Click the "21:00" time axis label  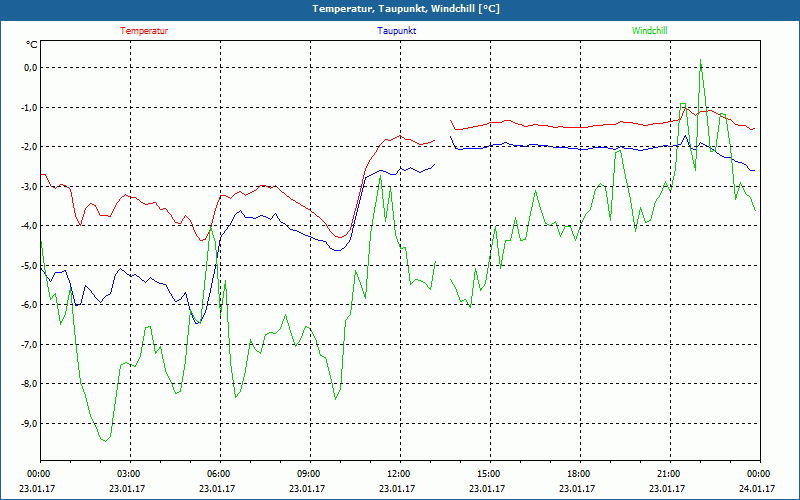668,474
